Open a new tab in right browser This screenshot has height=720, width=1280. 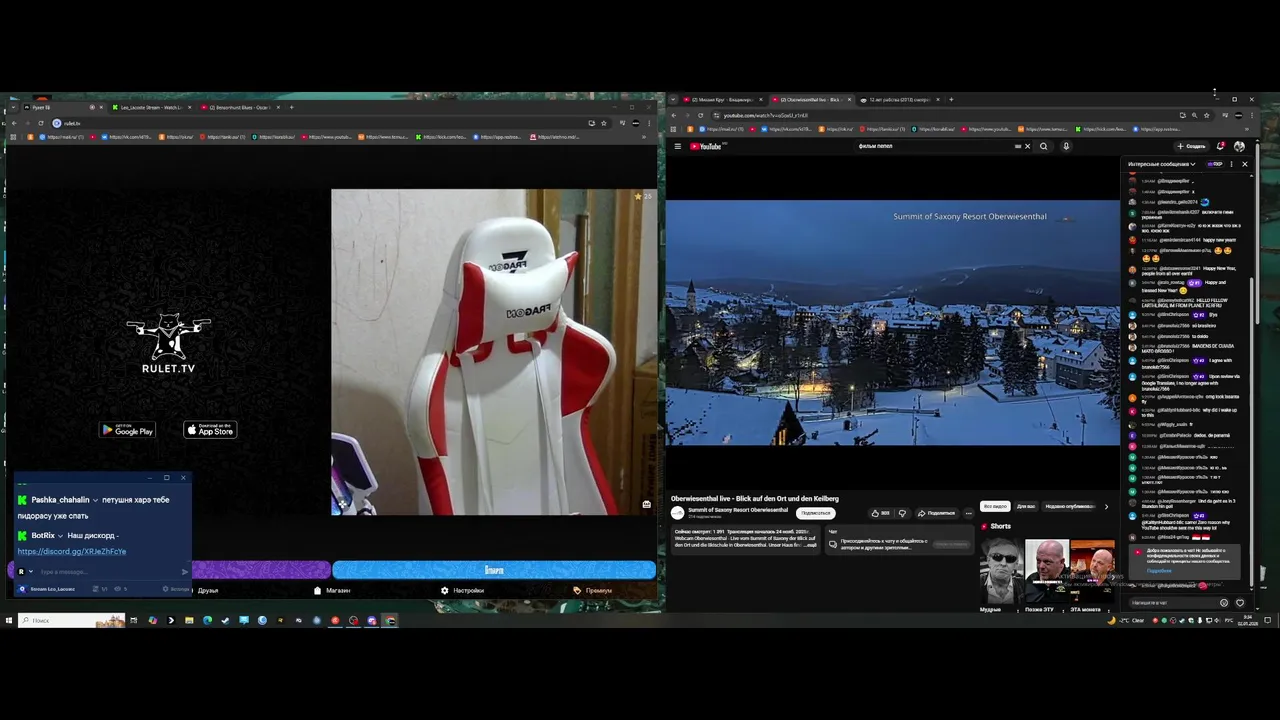point(951,100)
